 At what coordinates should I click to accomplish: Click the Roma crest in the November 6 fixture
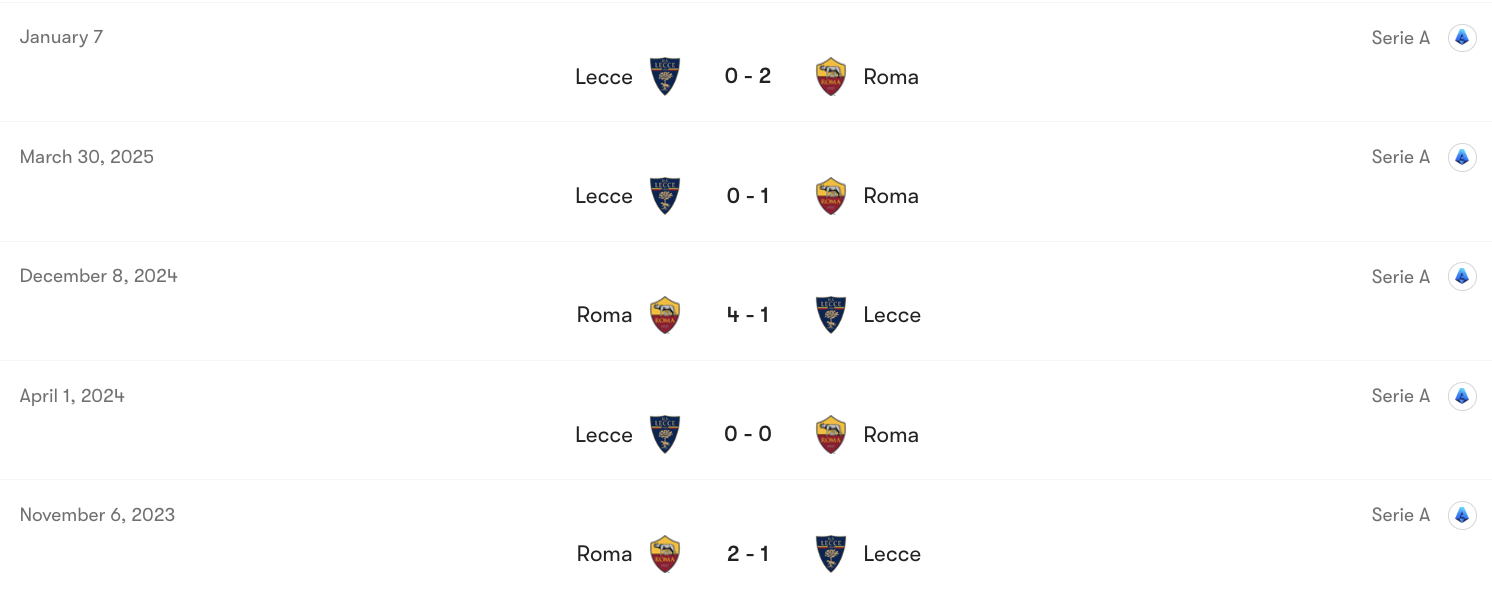[x=665, y=553]
